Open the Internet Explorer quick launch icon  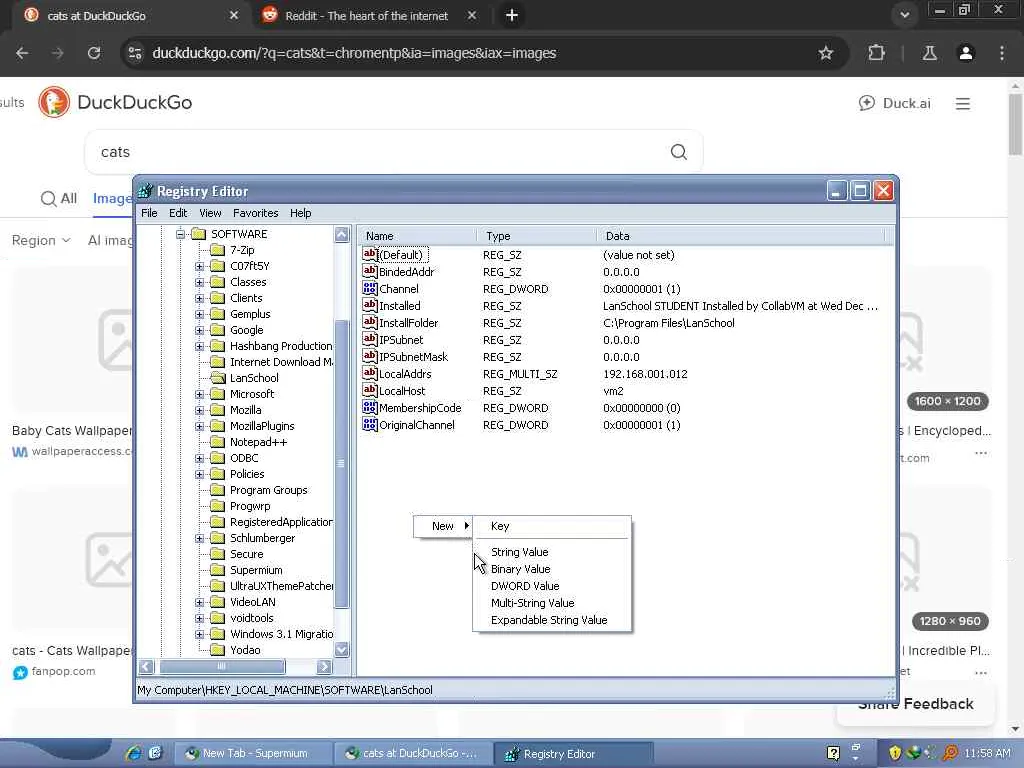pos(133,753)
